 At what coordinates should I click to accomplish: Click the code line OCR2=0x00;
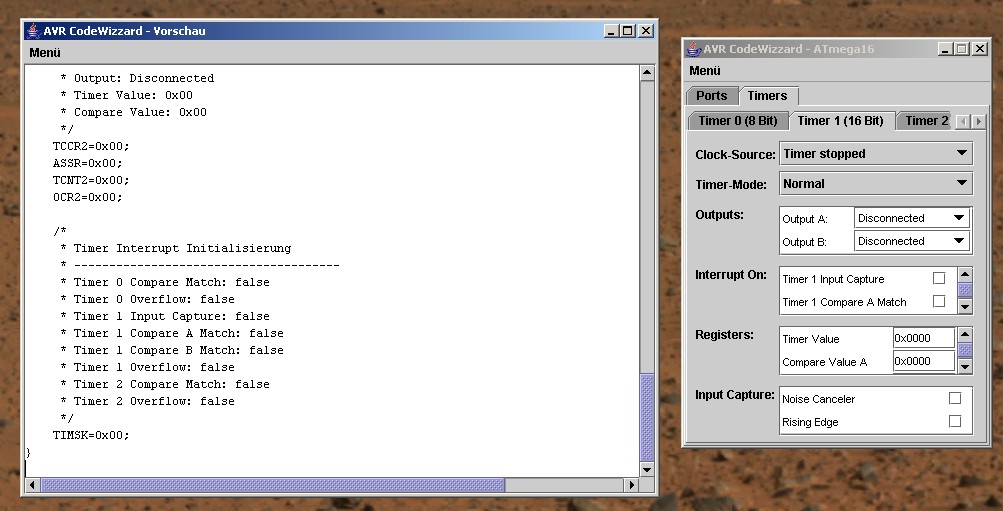[88, 197]
